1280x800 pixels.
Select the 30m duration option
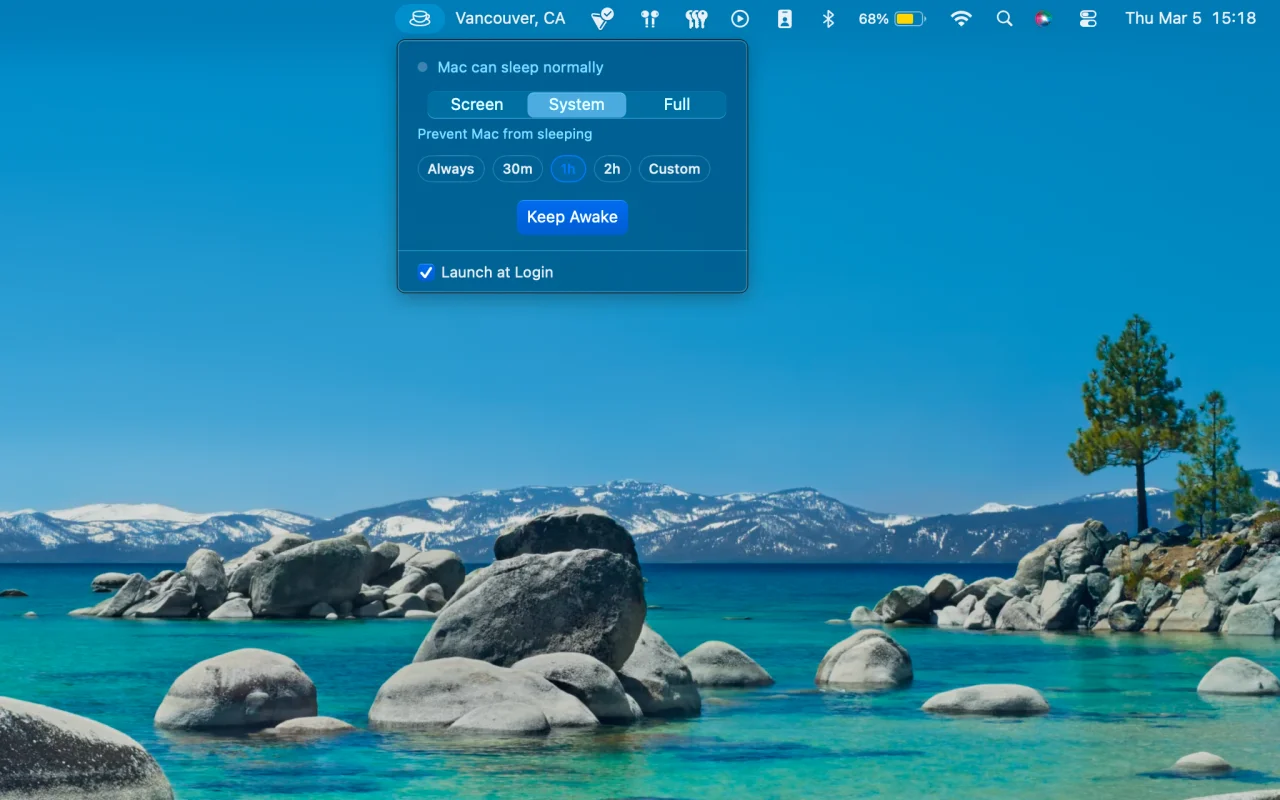pos(517,169)
